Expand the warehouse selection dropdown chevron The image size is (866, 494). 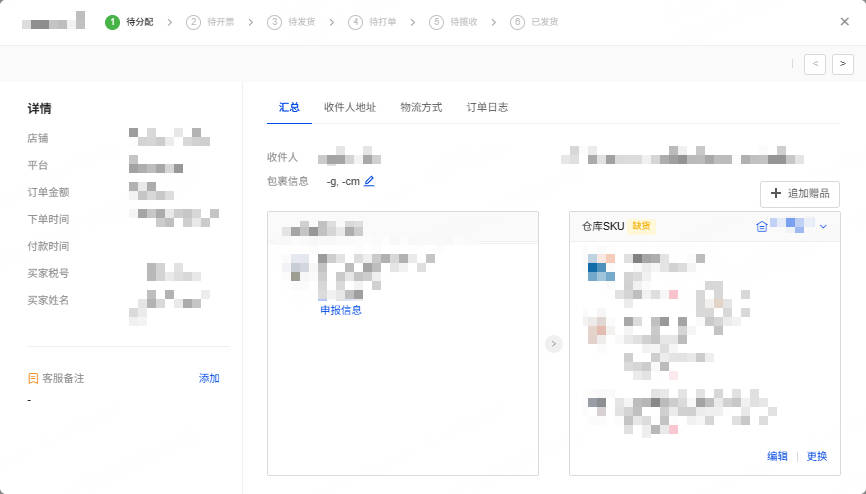[x=823, y=227]
